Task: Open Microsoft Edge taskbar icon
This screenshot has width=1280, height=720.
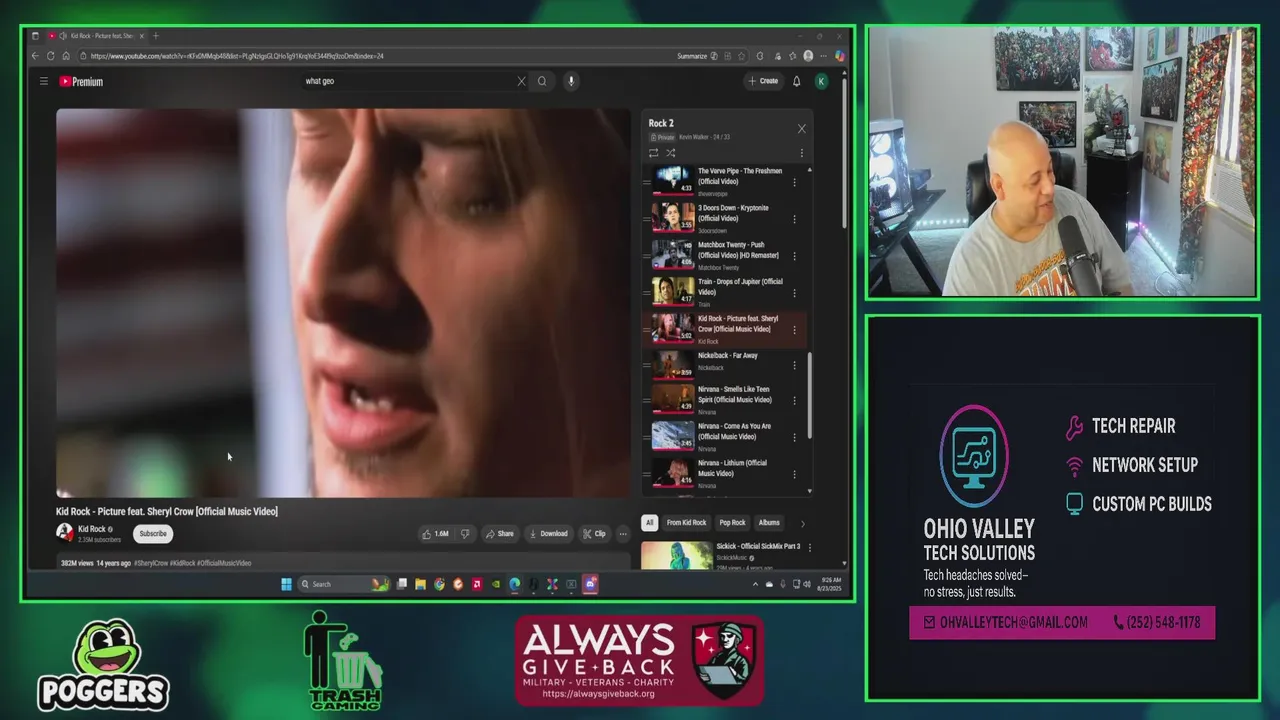Action: tap(515, 584)
